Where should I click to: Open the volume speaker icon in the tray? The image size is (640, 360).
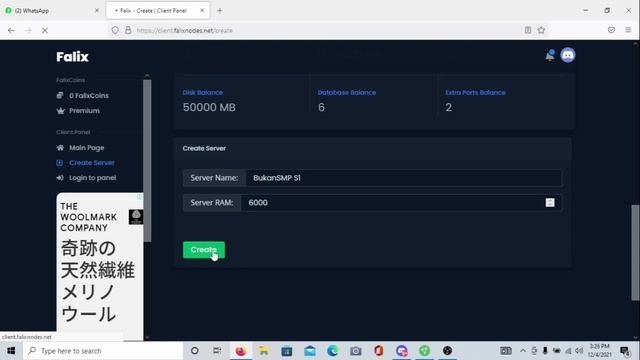579,351
